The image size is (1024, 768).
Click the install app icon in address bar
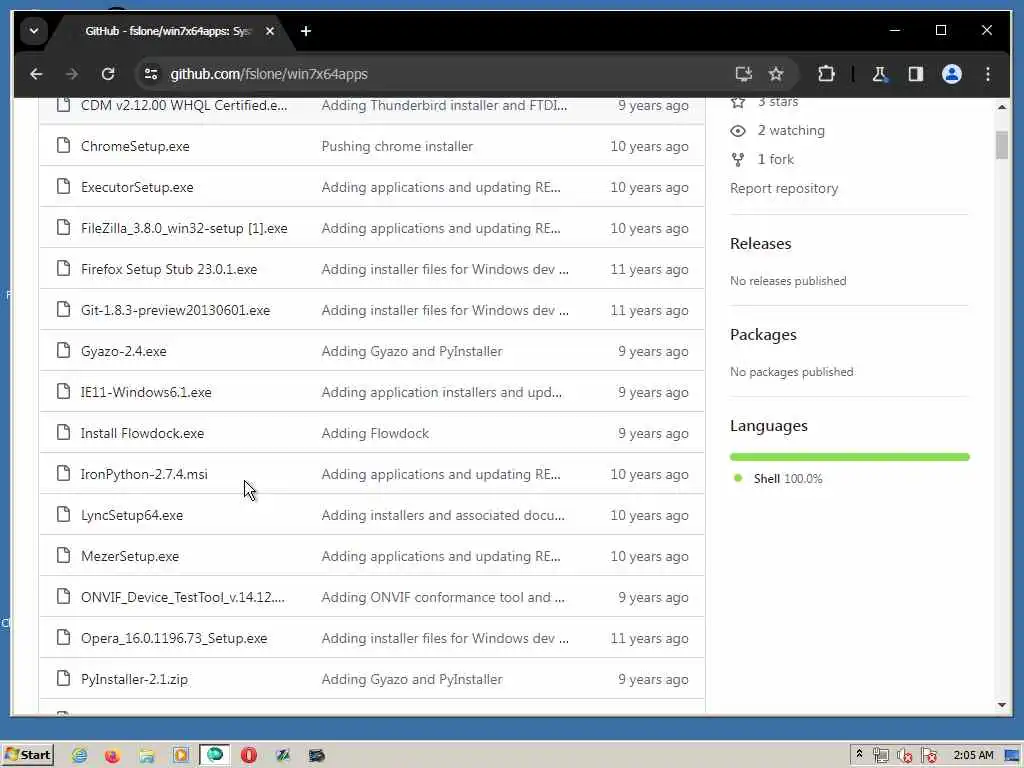tap(743, 74)
